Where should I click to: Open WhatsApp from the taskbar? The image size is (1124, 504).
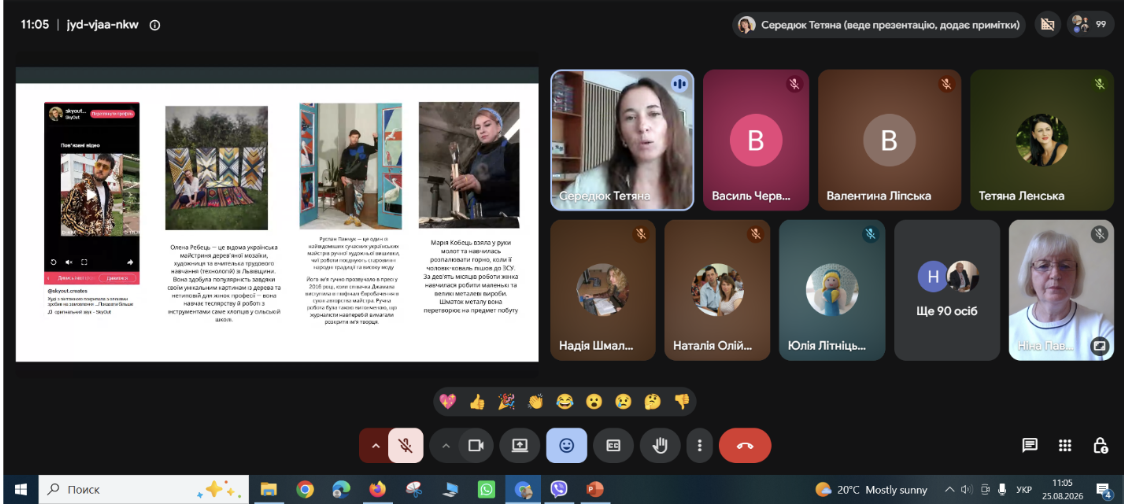[x=486, y=489]
